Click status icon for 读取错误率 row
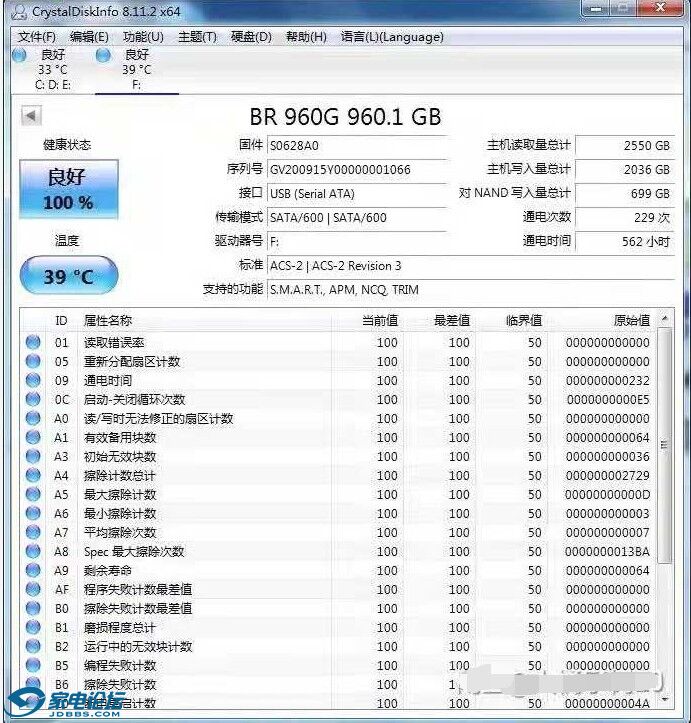 point(33,342)
